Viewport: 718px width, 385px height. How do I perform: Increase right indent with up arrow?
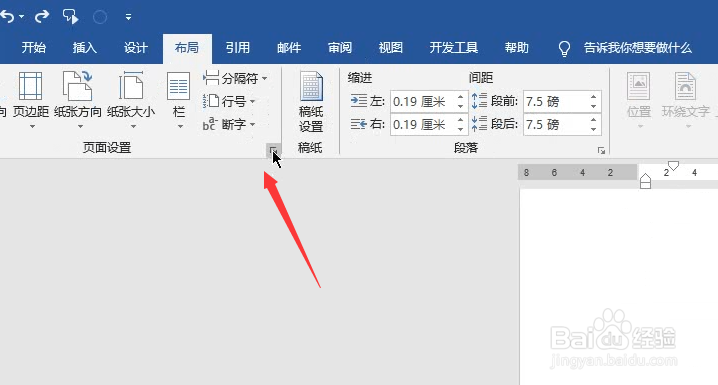click(460, 119)
